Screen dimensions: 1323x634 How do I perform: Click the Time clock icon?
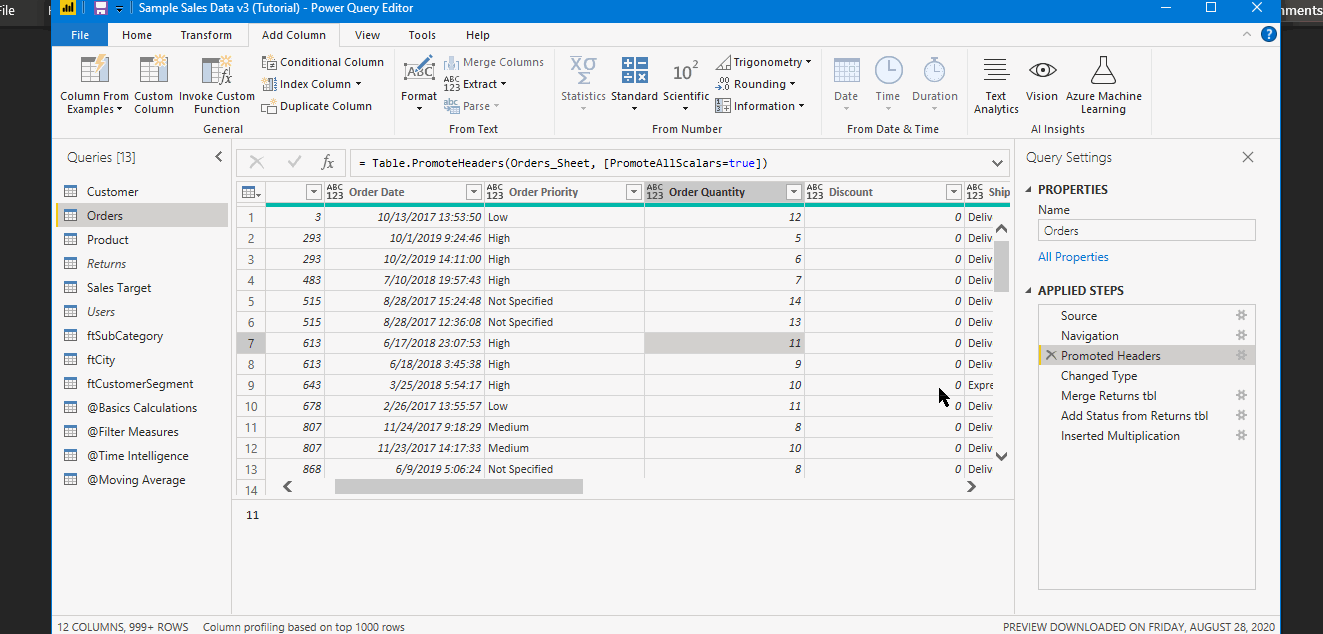pos(888,70)
